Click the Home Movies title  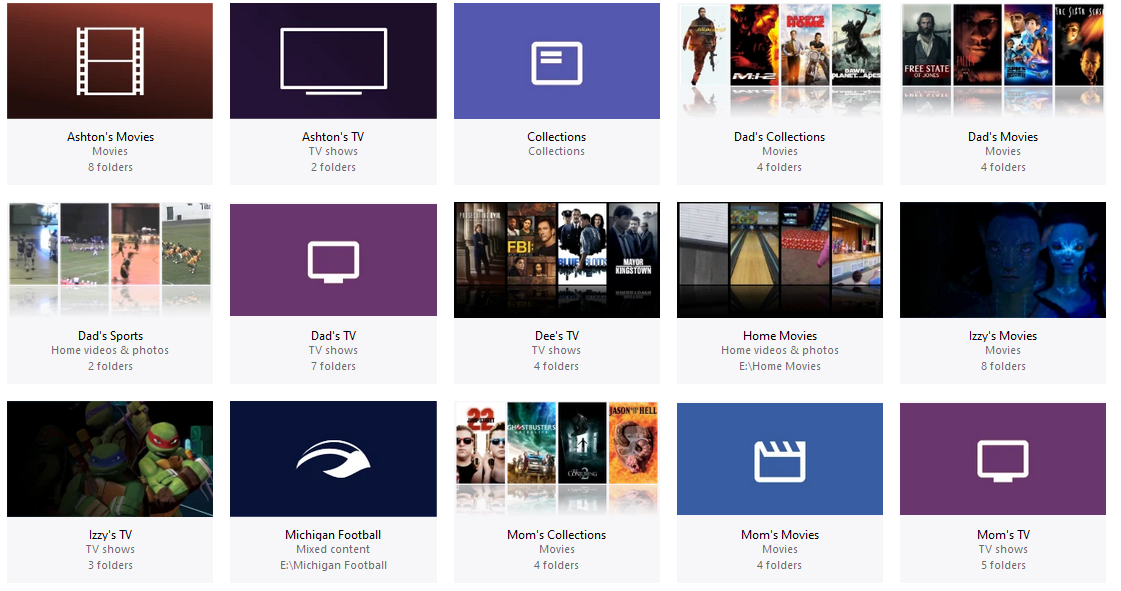(779, 336)
